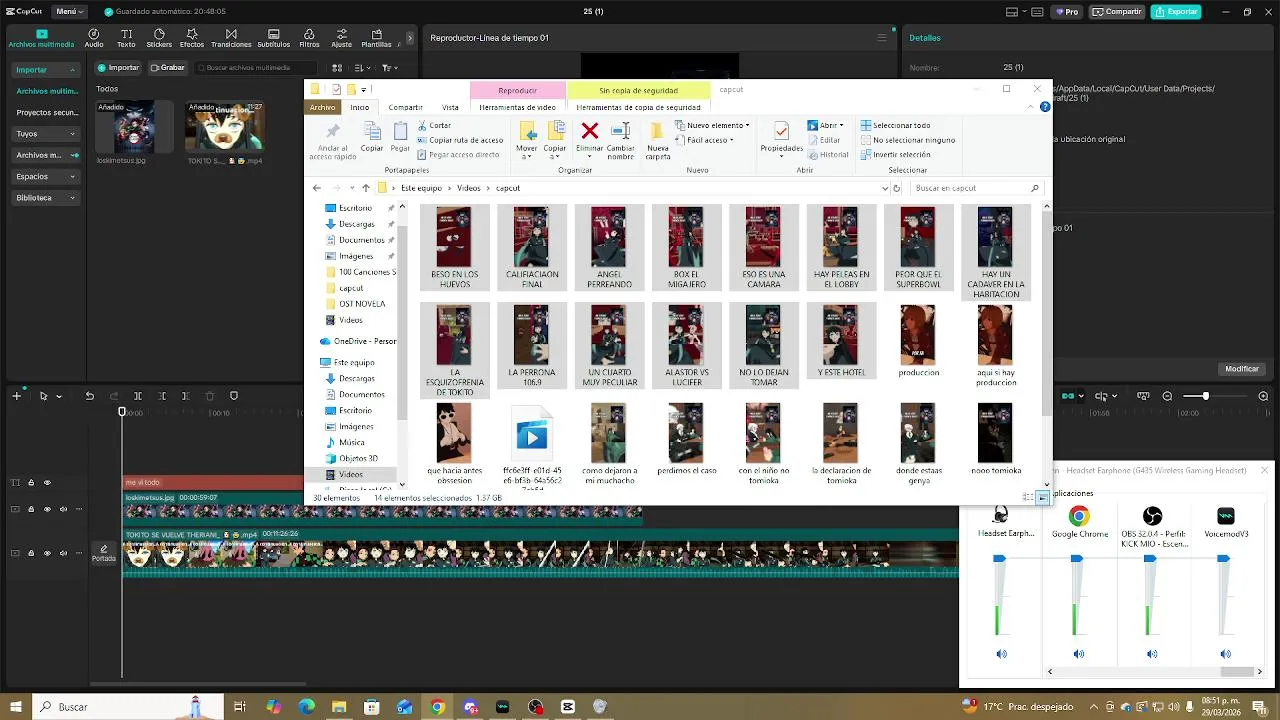1280x720 pixels.
Task: Expand the Tuyos section in CapCut sidebar
Action: (x=46, y=134)
